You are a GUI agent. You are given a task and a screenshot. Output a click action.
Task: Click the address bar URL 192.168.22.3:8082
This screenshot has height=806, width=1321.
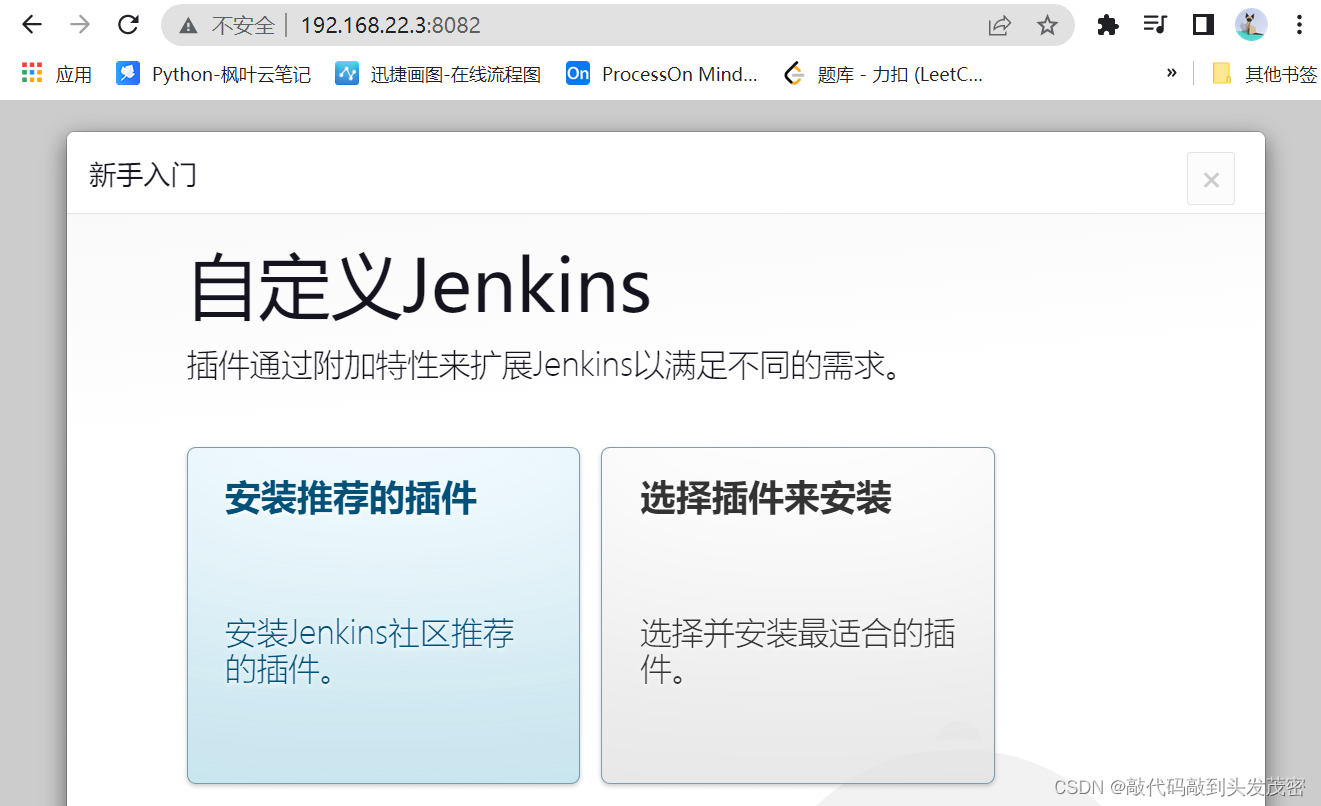click(x=391, y=25)
